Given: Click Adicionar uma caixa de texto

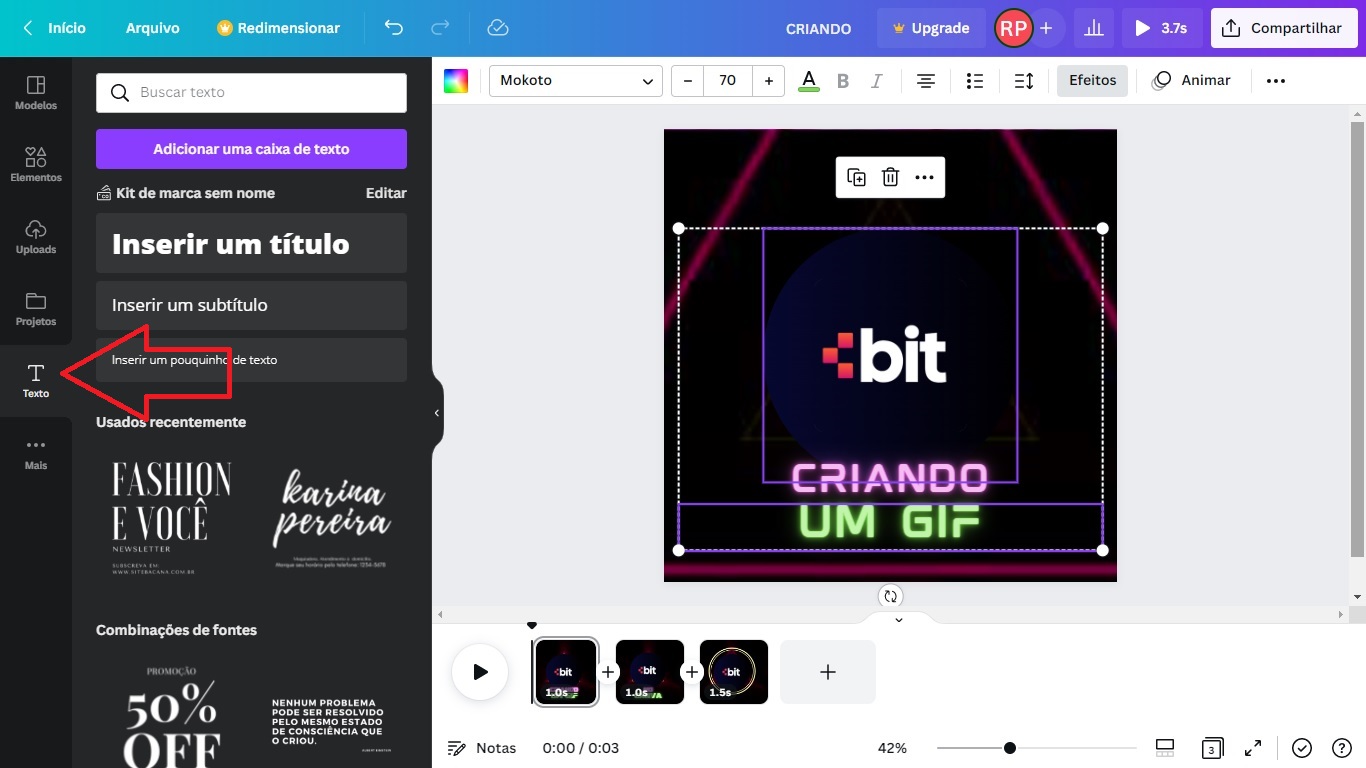Looking at the screenshot, I should tap(250, 148).
